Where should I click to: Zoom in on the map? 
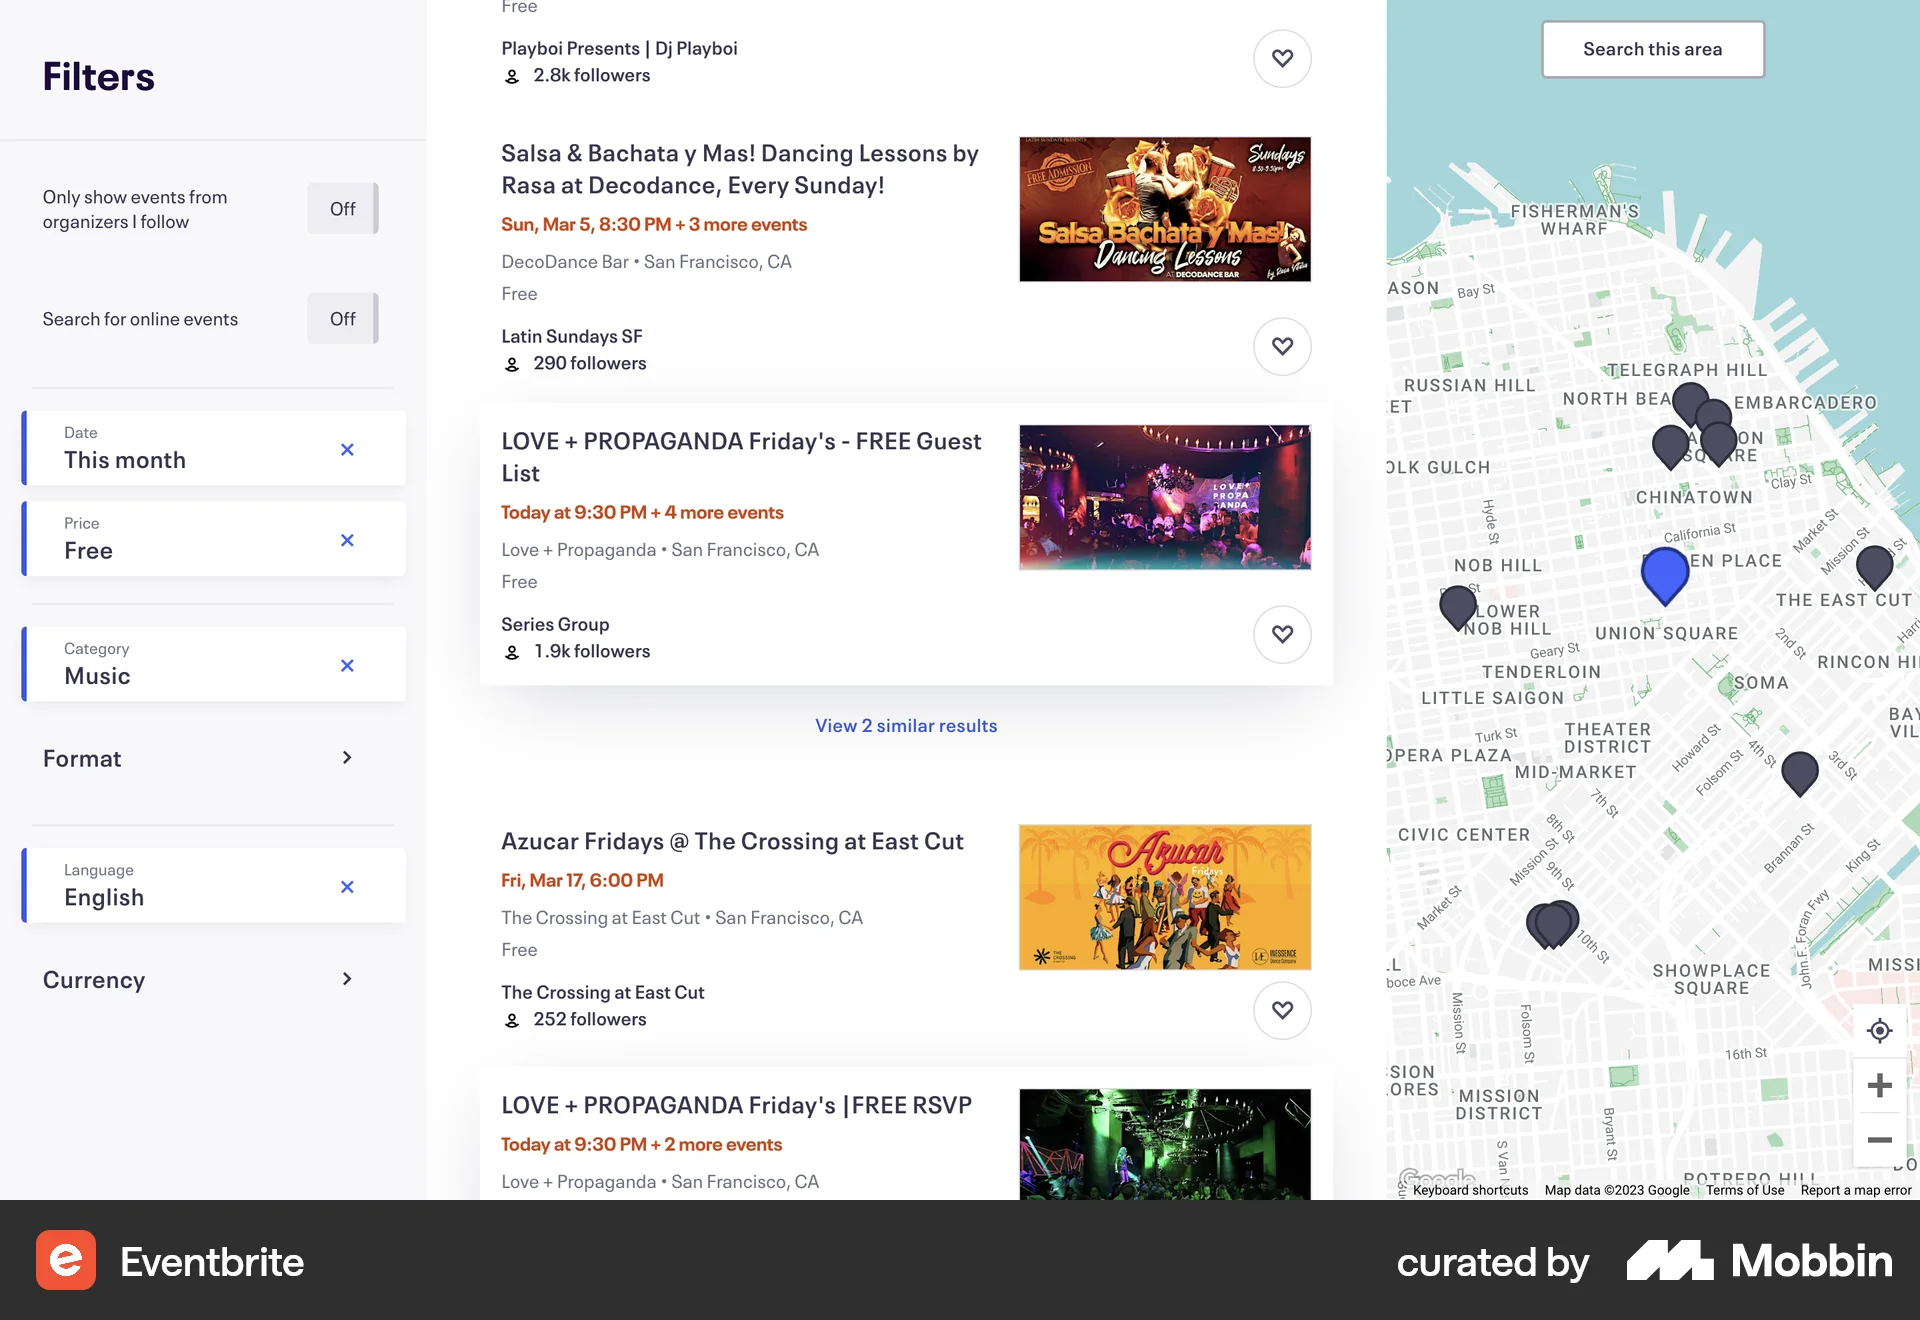[1880, 1085]
